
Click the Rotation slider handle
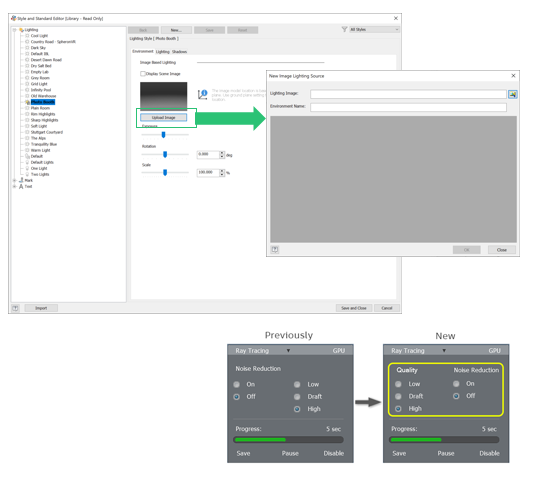(165, 154)
